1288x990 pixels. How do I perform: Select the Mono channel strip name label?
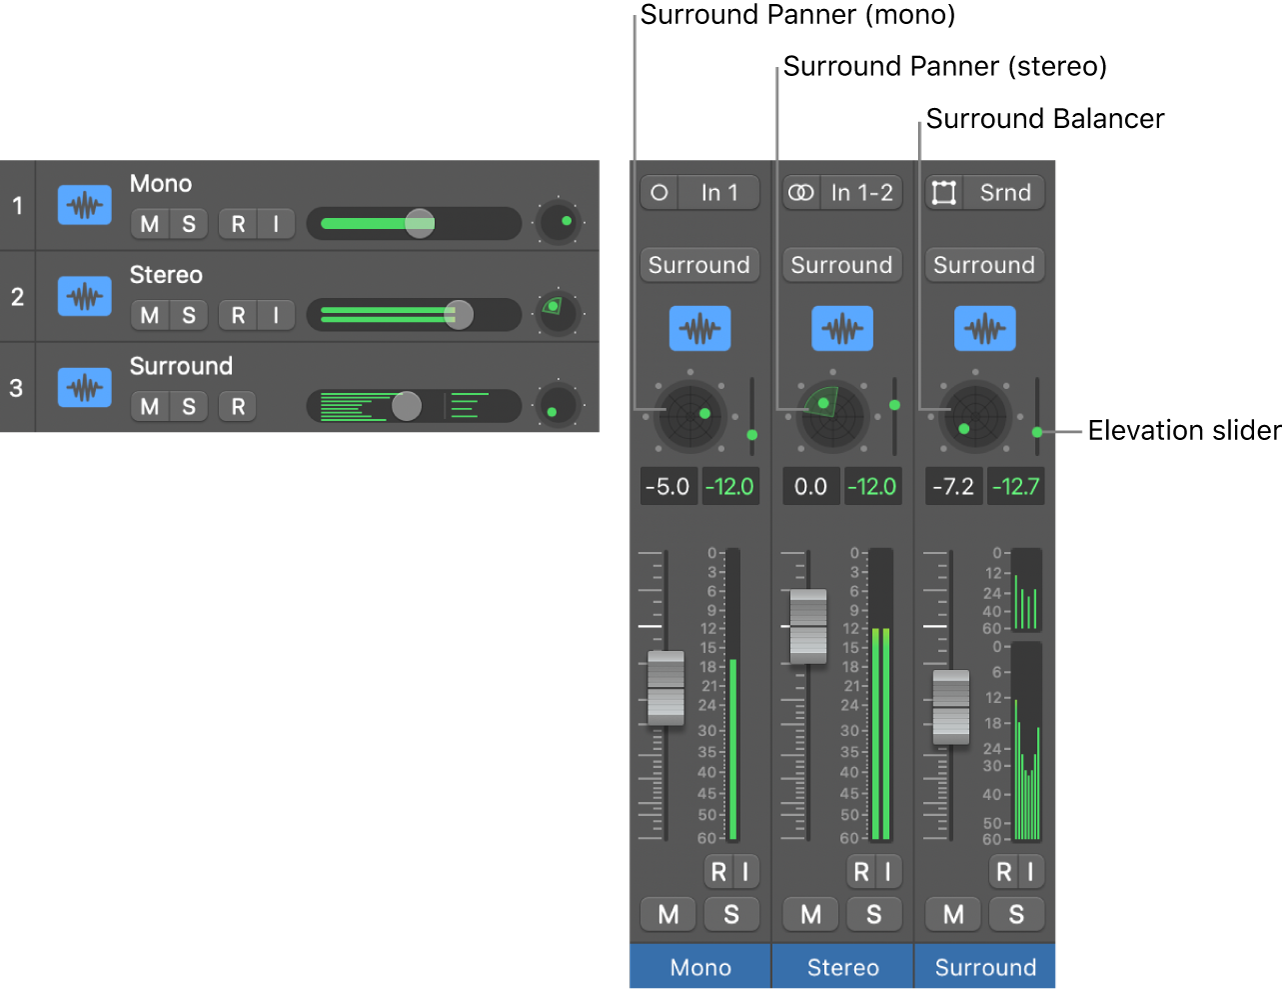699,966
